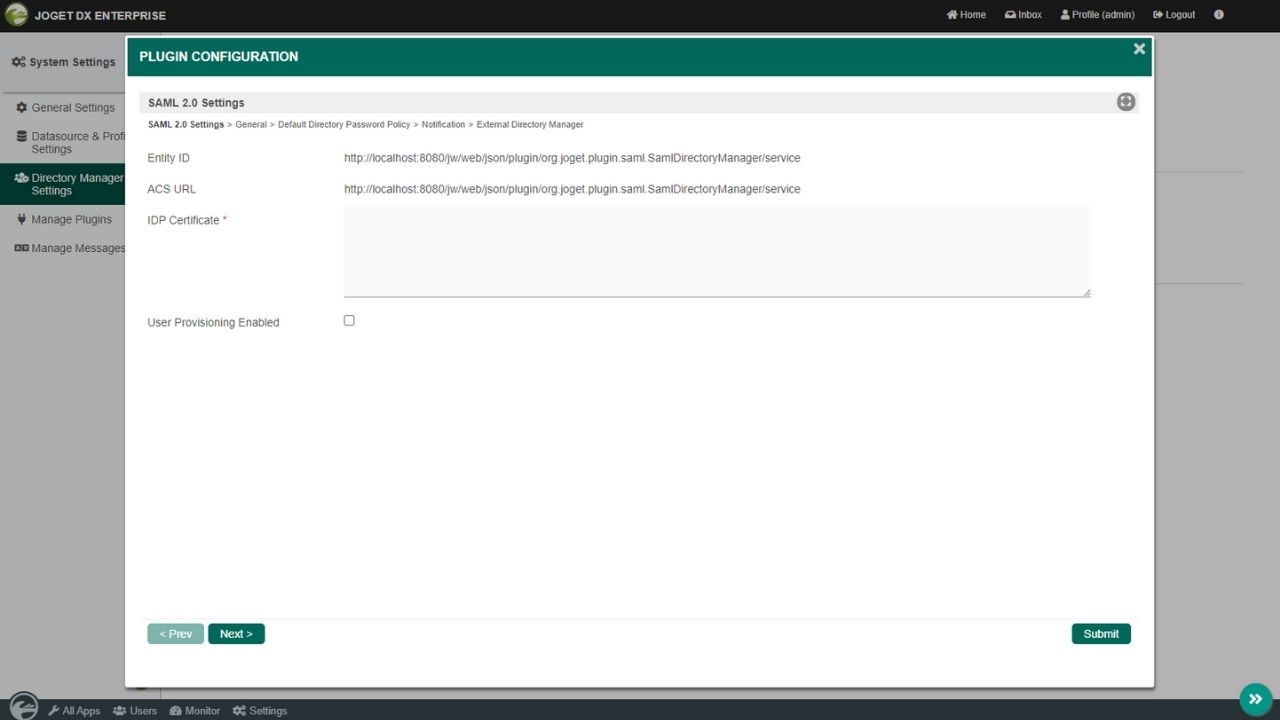Open Users in bottom bar
The width and height of the screenshot is (1280, 720).
click(x=135, y=711)
